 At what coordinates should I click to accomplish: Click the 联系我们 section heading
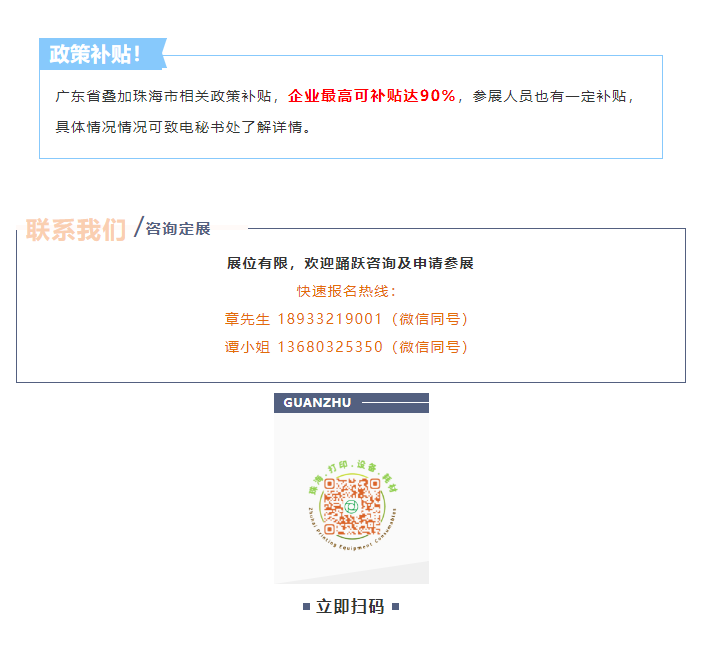[75, 229]
